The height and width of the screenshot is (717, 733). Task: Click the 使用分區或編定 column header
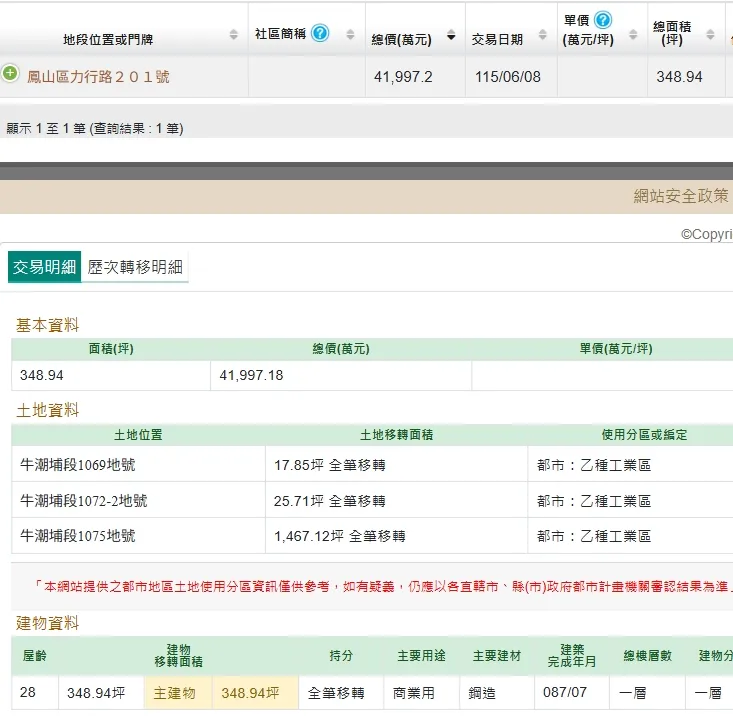[644, 435]
